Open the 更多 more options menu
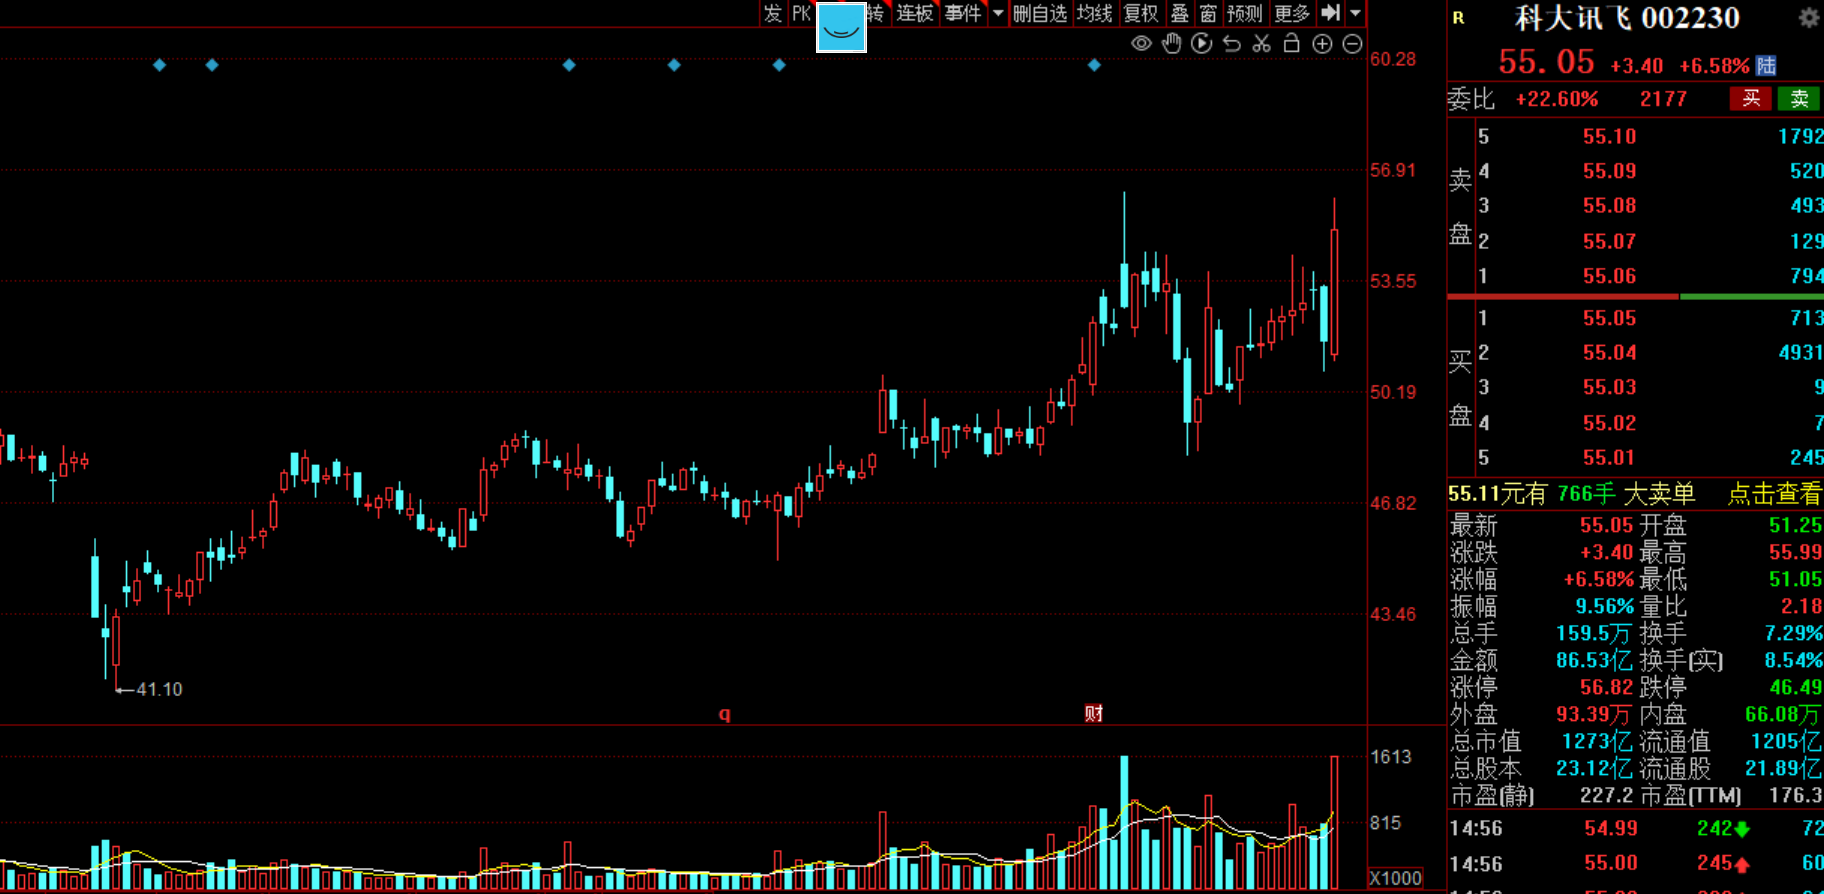Viewport: 1824px width, 894px height. coord(1292,13)
